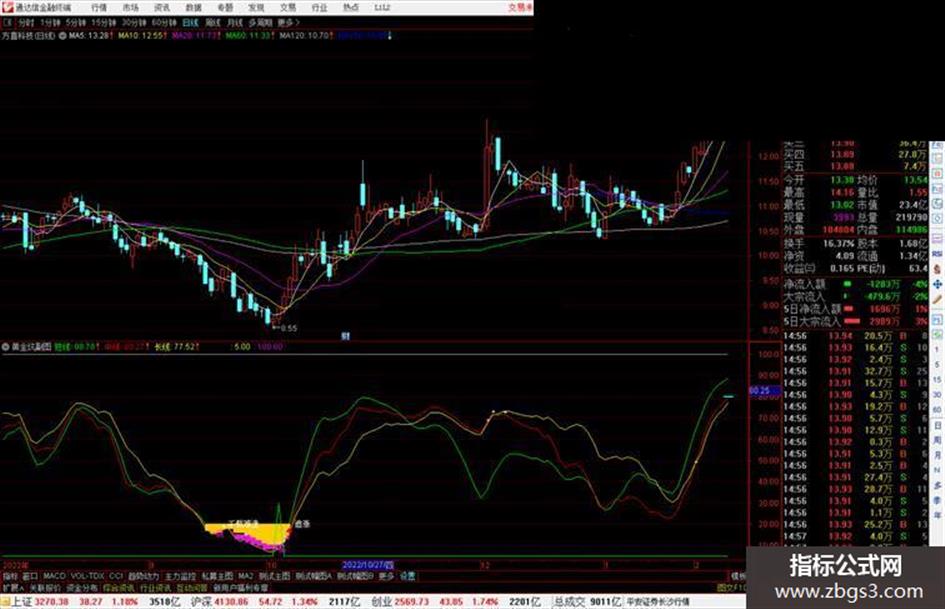Click the 15-minute period sidebar button

pos(937,380)
